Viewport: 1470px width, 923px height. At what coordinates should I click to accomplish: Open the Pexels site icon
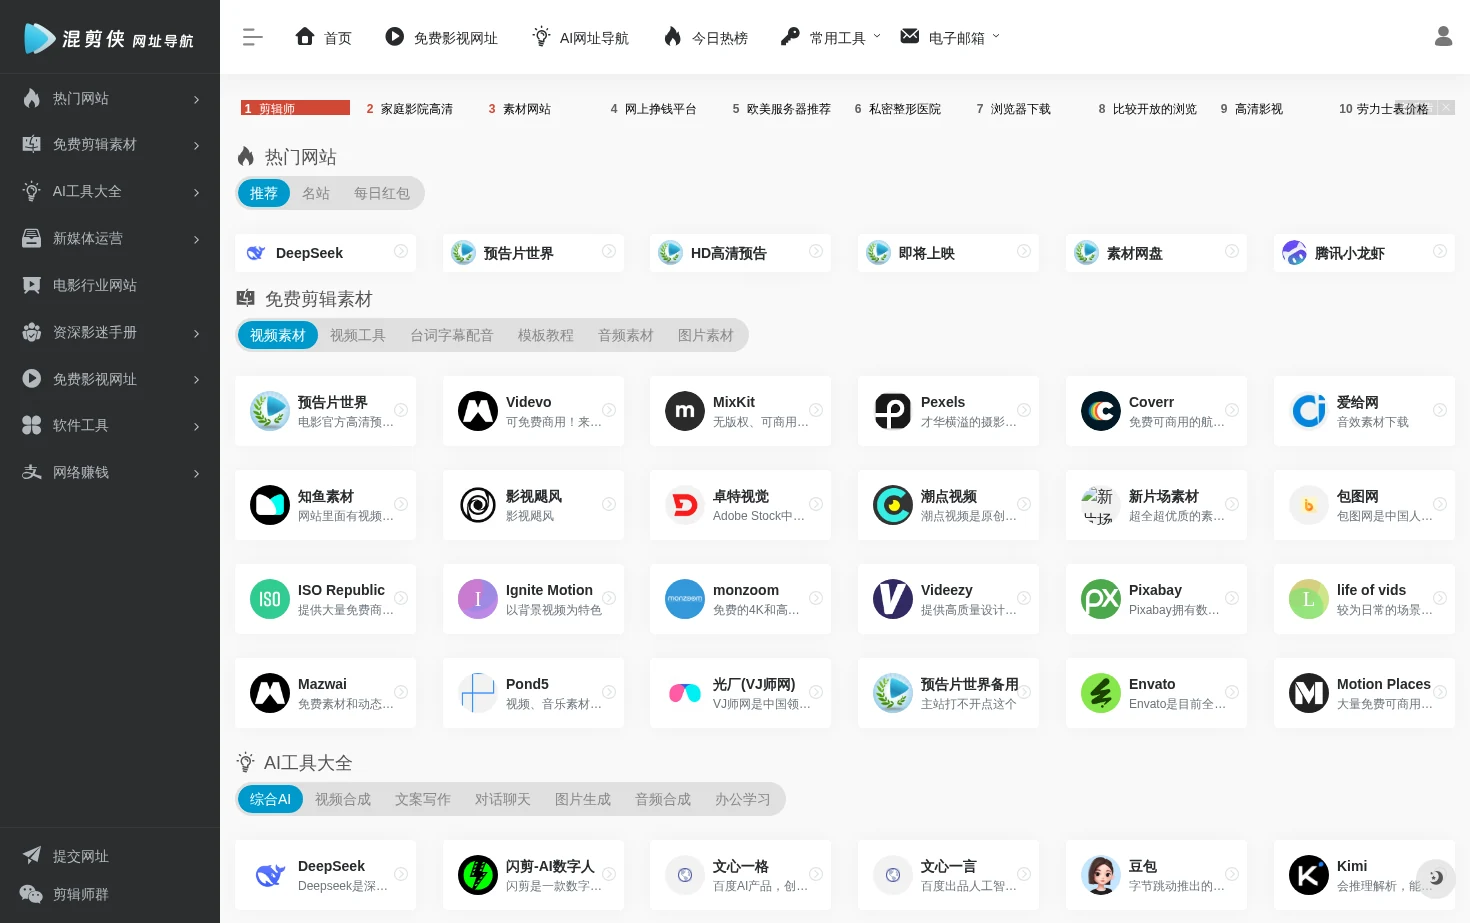[x=893, y=411]
